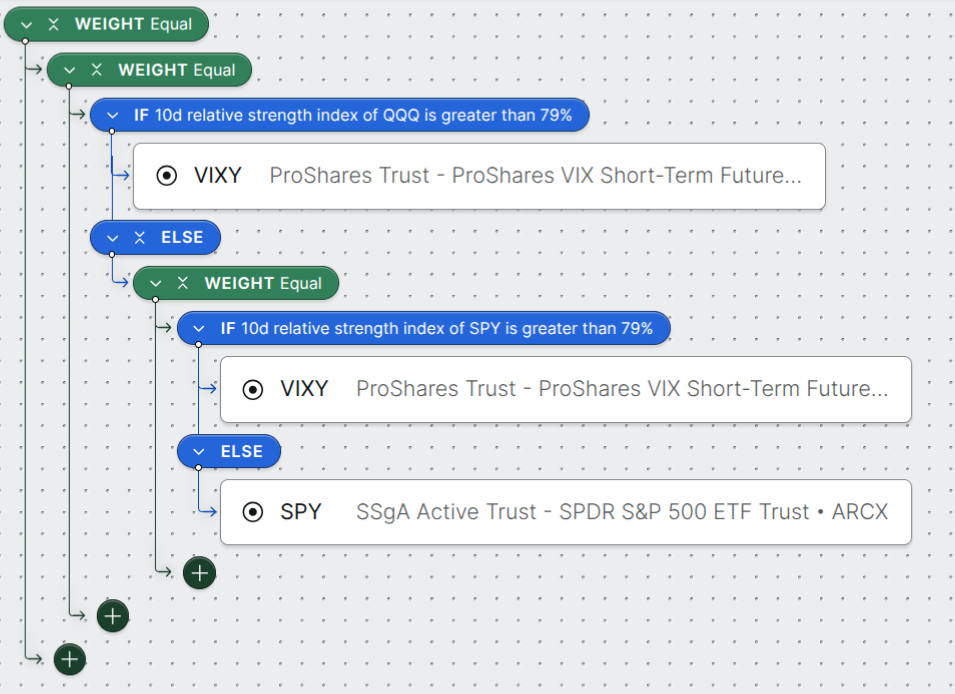Collapse the second ELSE branch above SPY

[200, 452]
